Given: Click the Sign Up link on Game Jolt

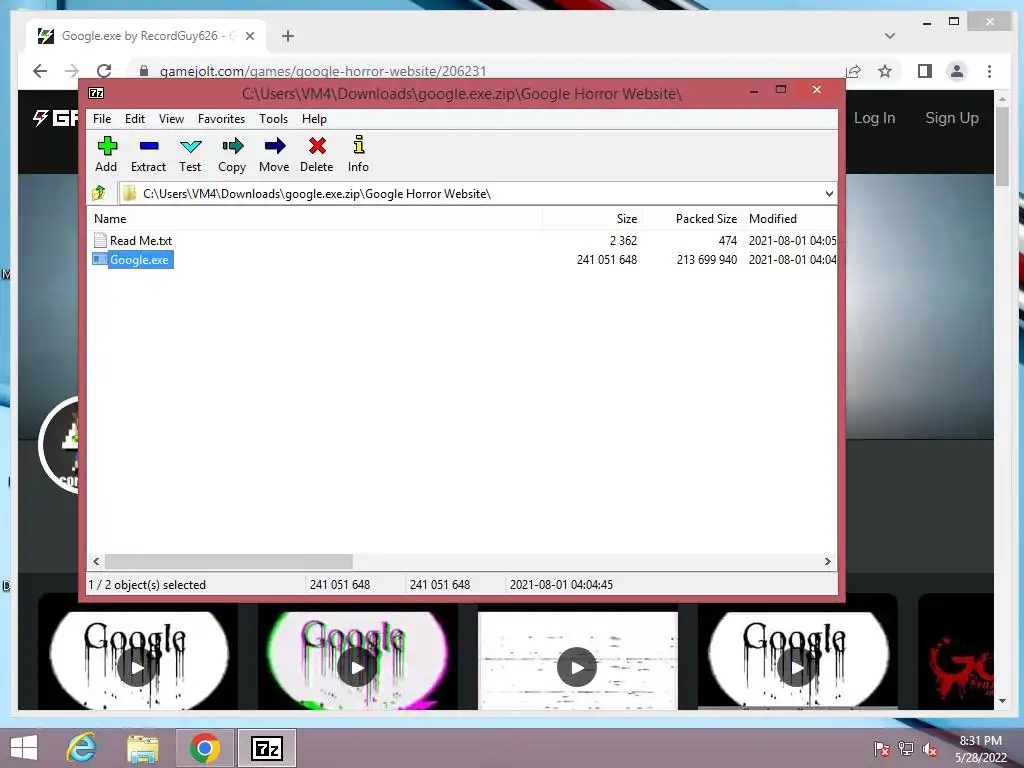Looking at the screenshot, I should (x=952, y=118).
